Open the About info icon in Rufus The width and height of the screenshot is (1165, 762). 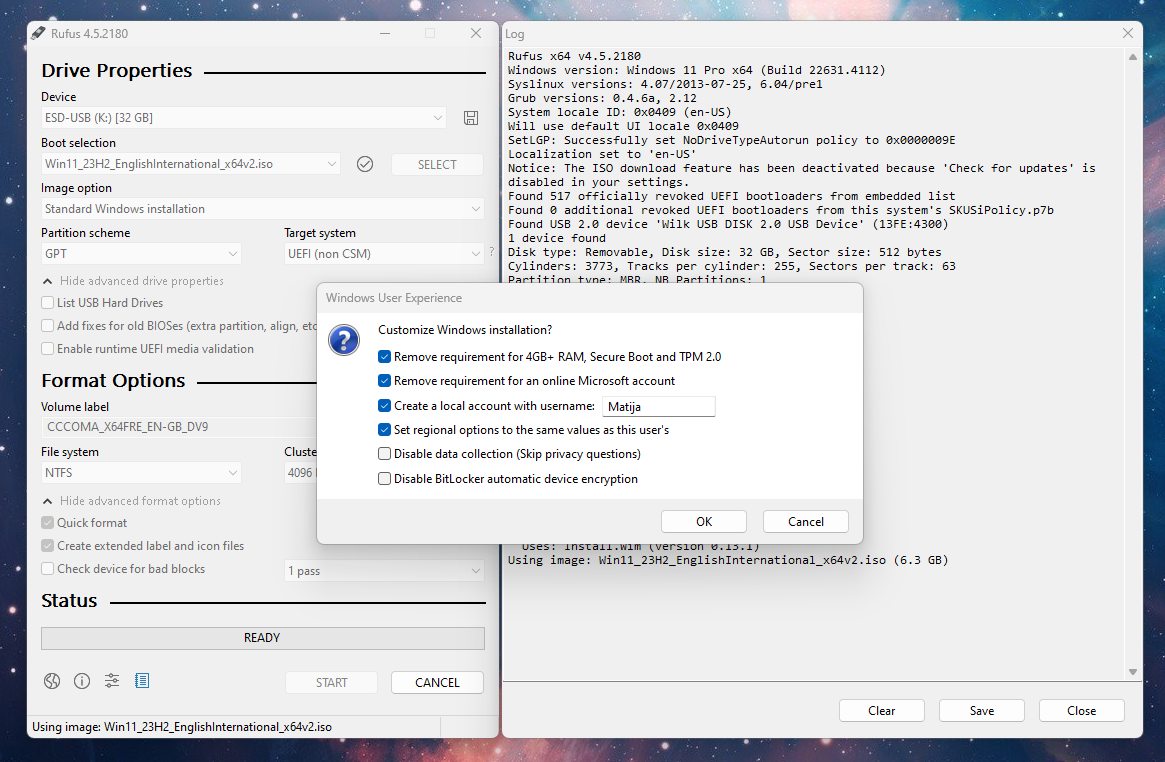[82, 681]
